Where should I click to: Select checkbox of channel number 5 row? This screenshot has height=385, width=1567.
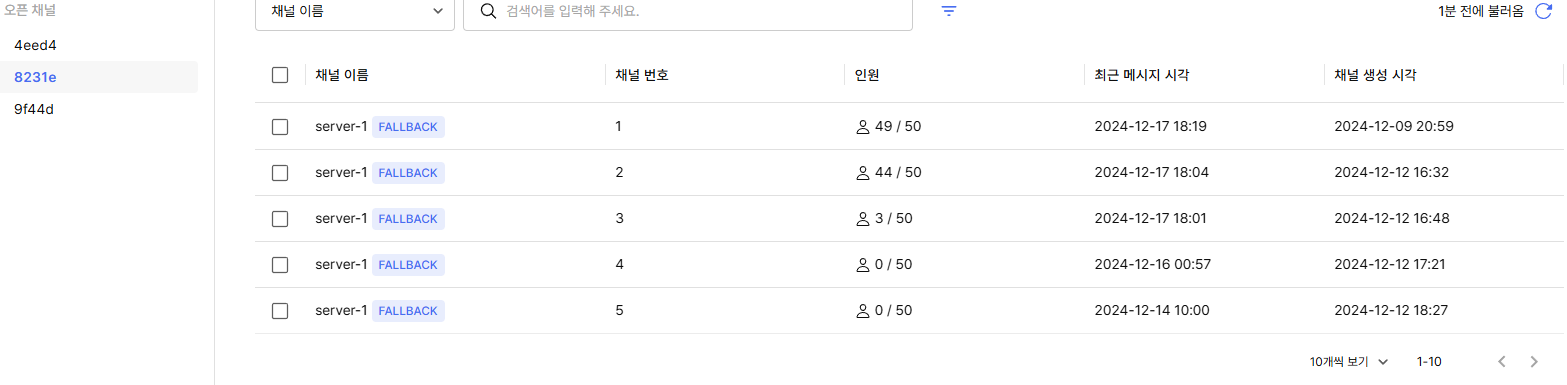[x=280, y=311]
